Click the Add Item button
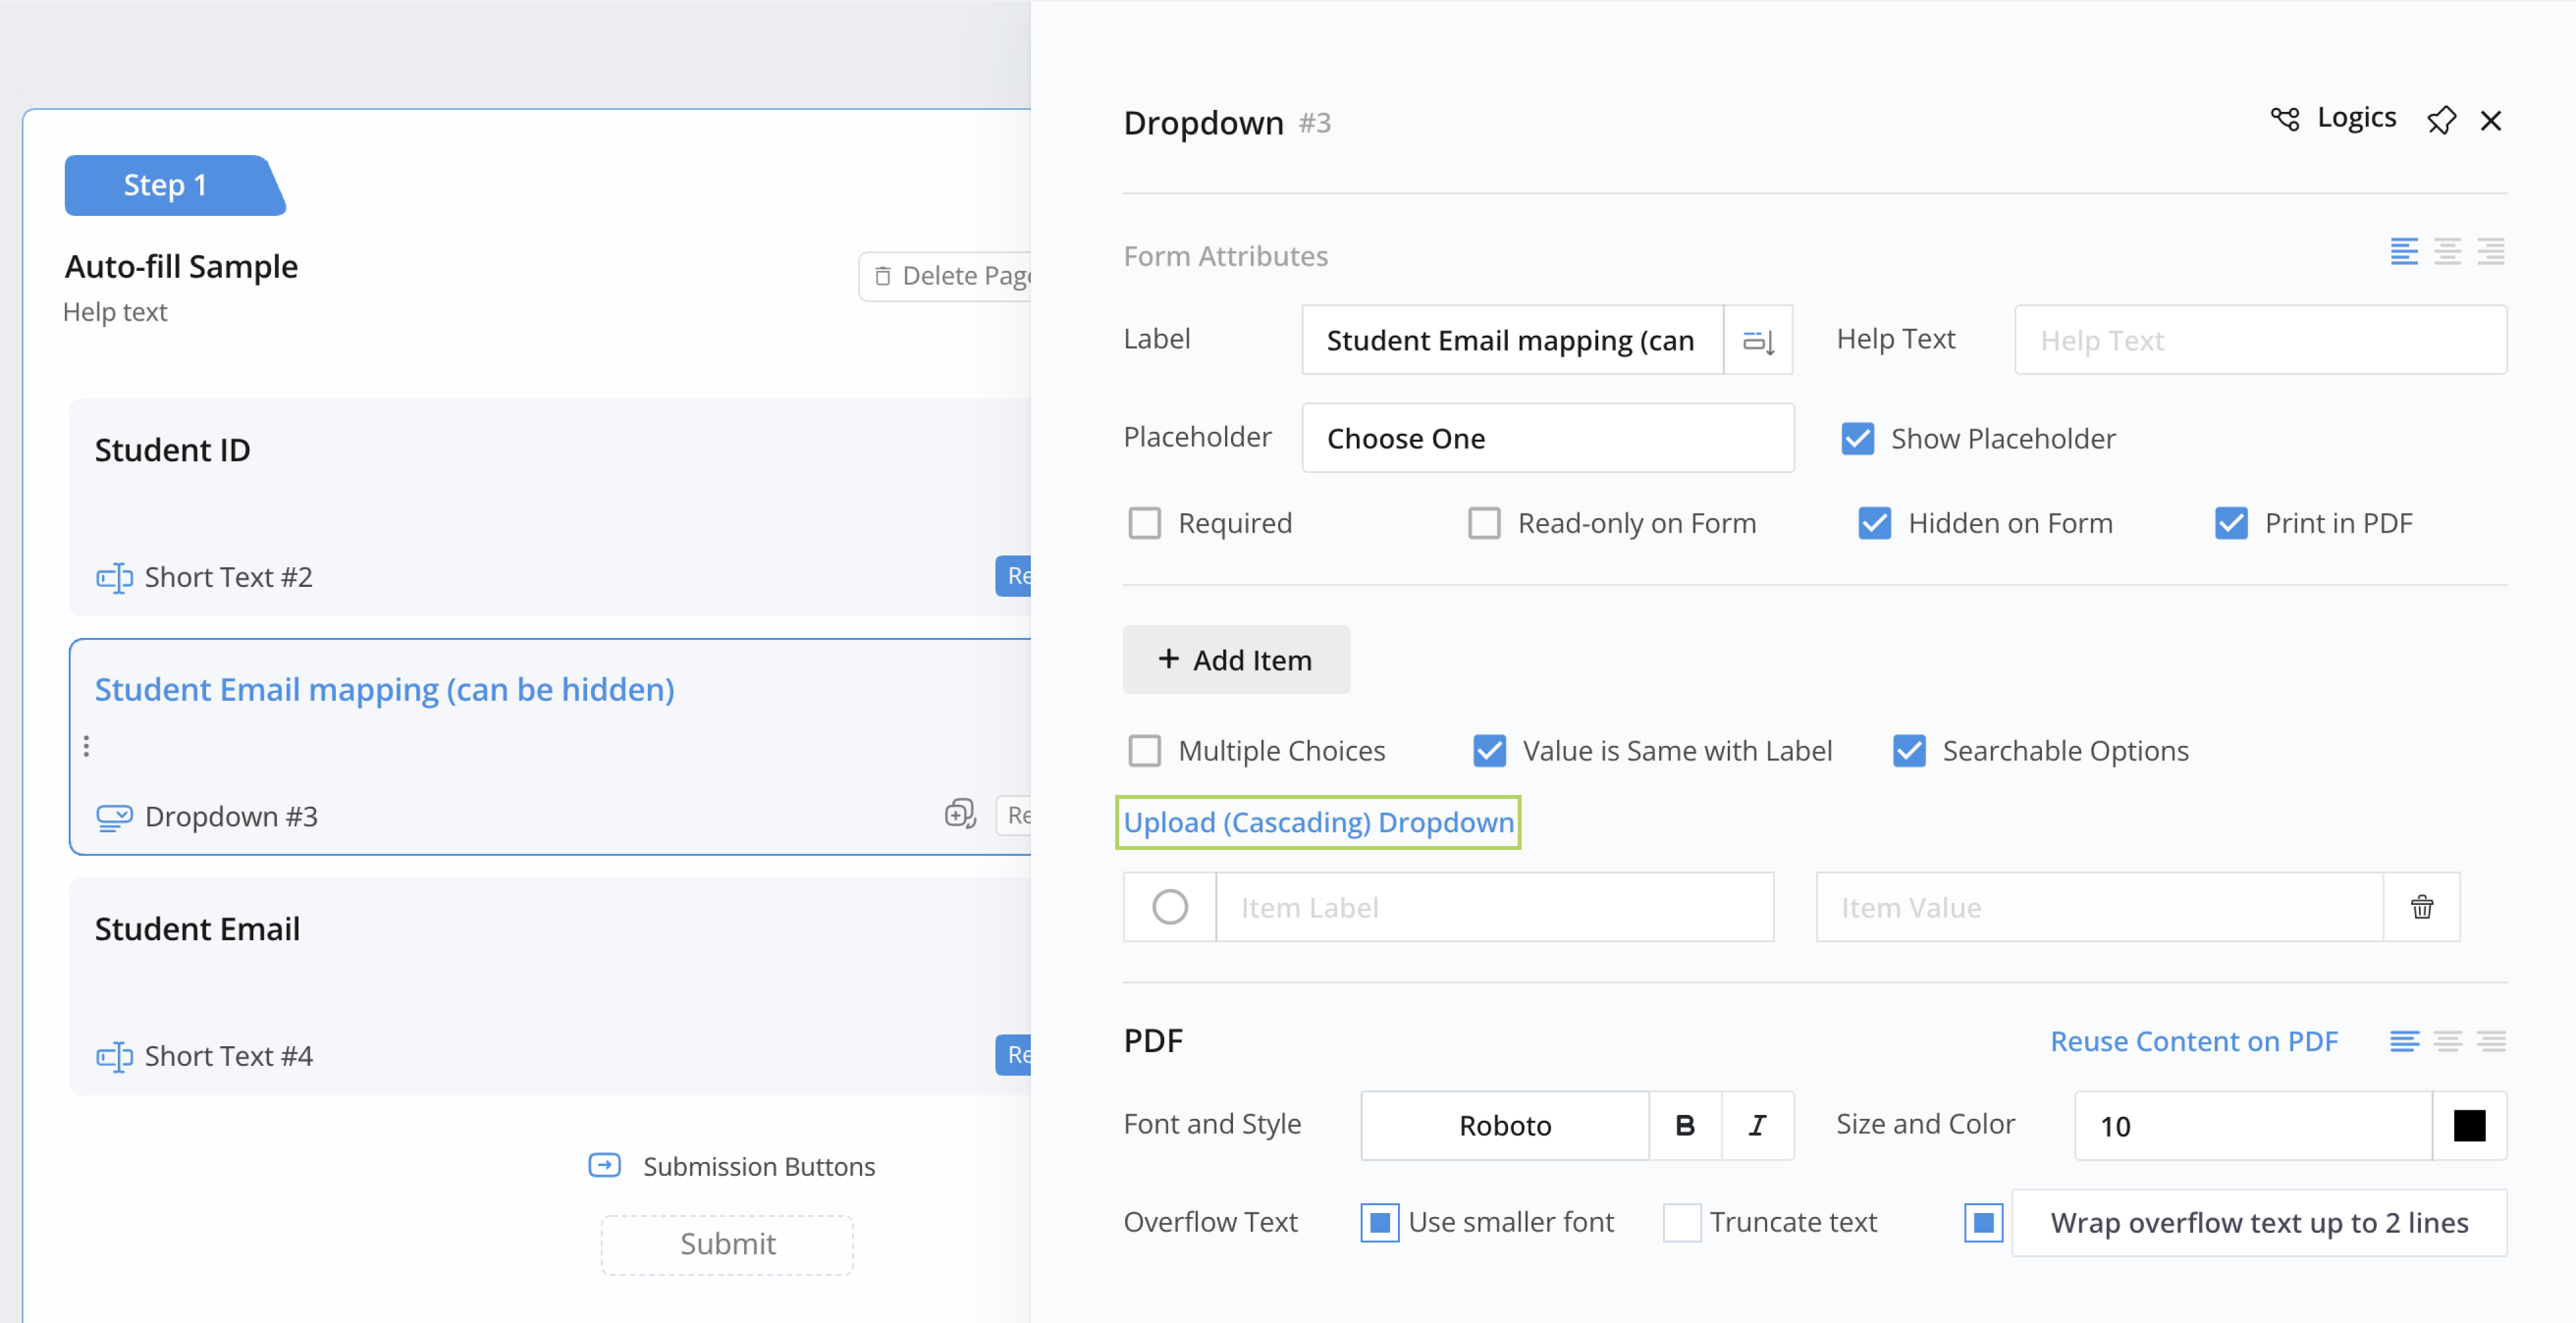Viewport: 2576px width, 1323px height. point(1236,659)
